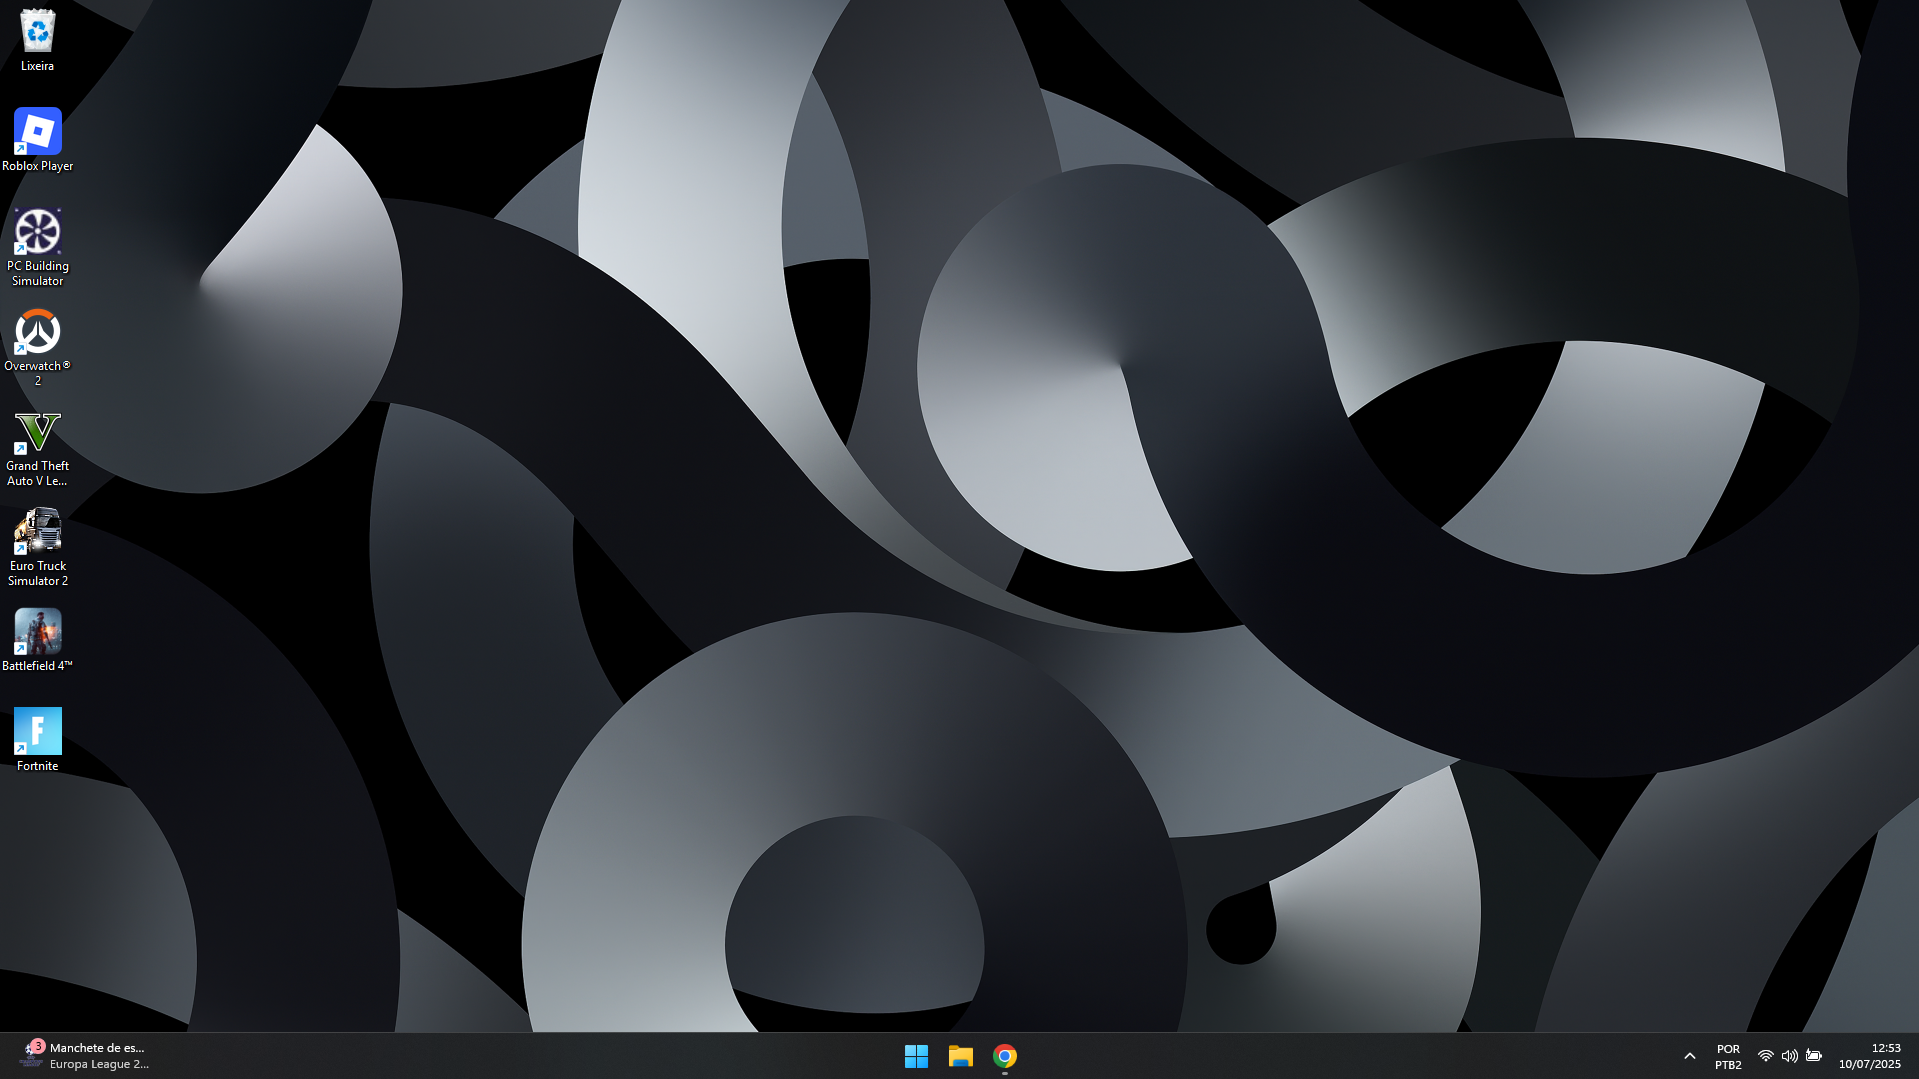Open the Windows Start menu
Image resolution: width=1919 pixels, height=1079 pixels.
[916, 1056]
